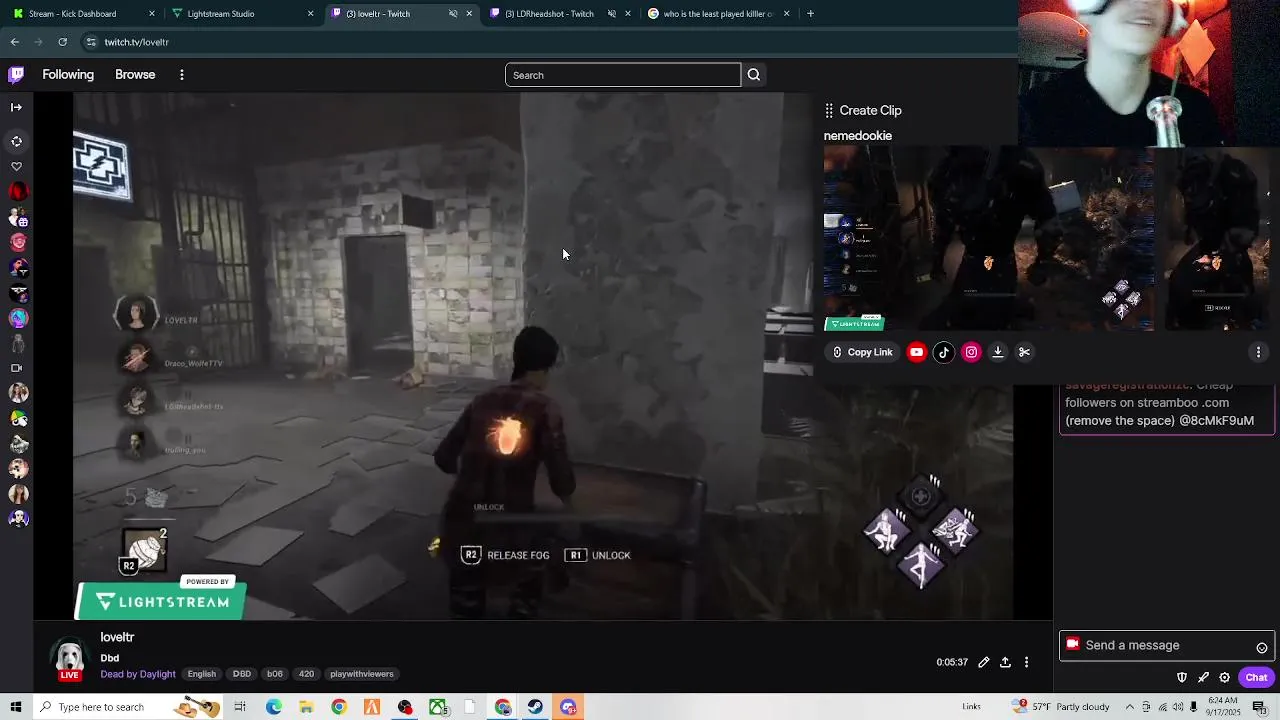The width and height of the screenshot is (1280, 720).
Task: Click the Create Clip header
Action: pos(870,111)
